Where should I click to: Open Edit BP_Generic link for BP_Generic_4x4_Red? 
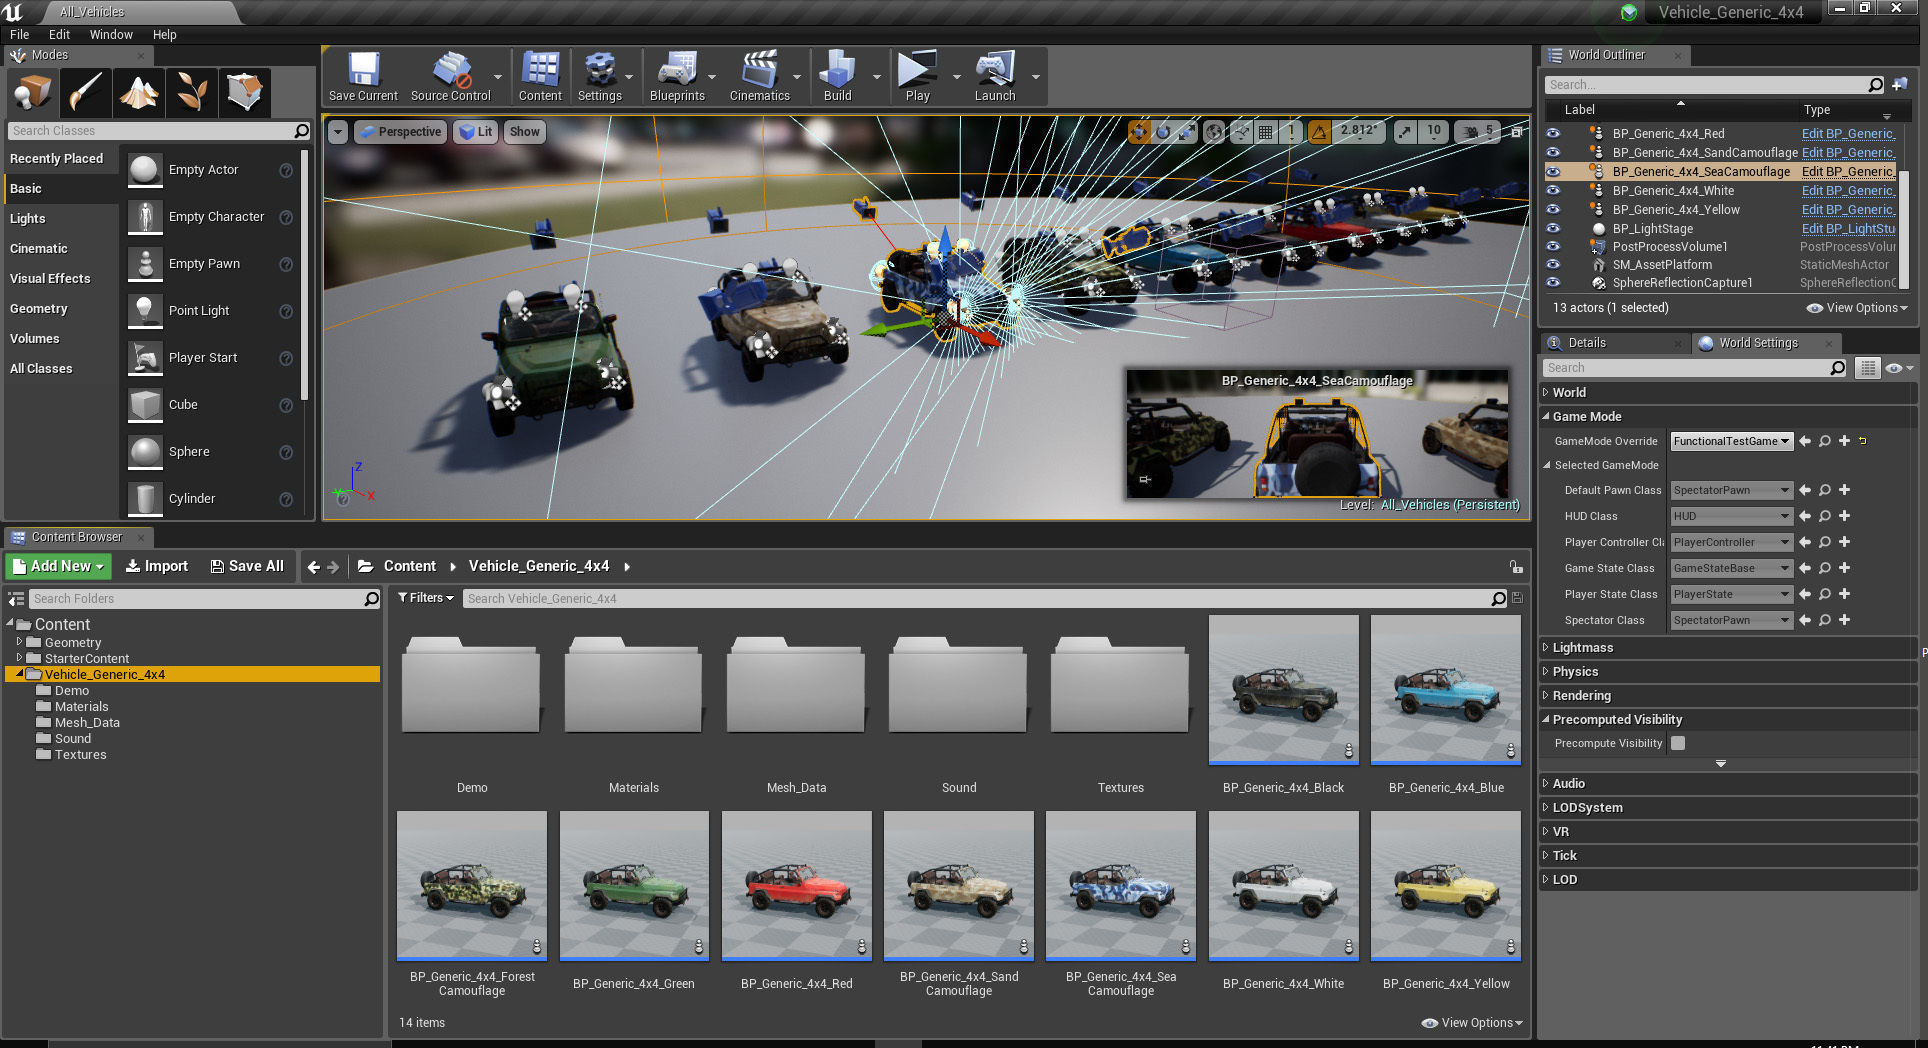(x=1848, y=133)
